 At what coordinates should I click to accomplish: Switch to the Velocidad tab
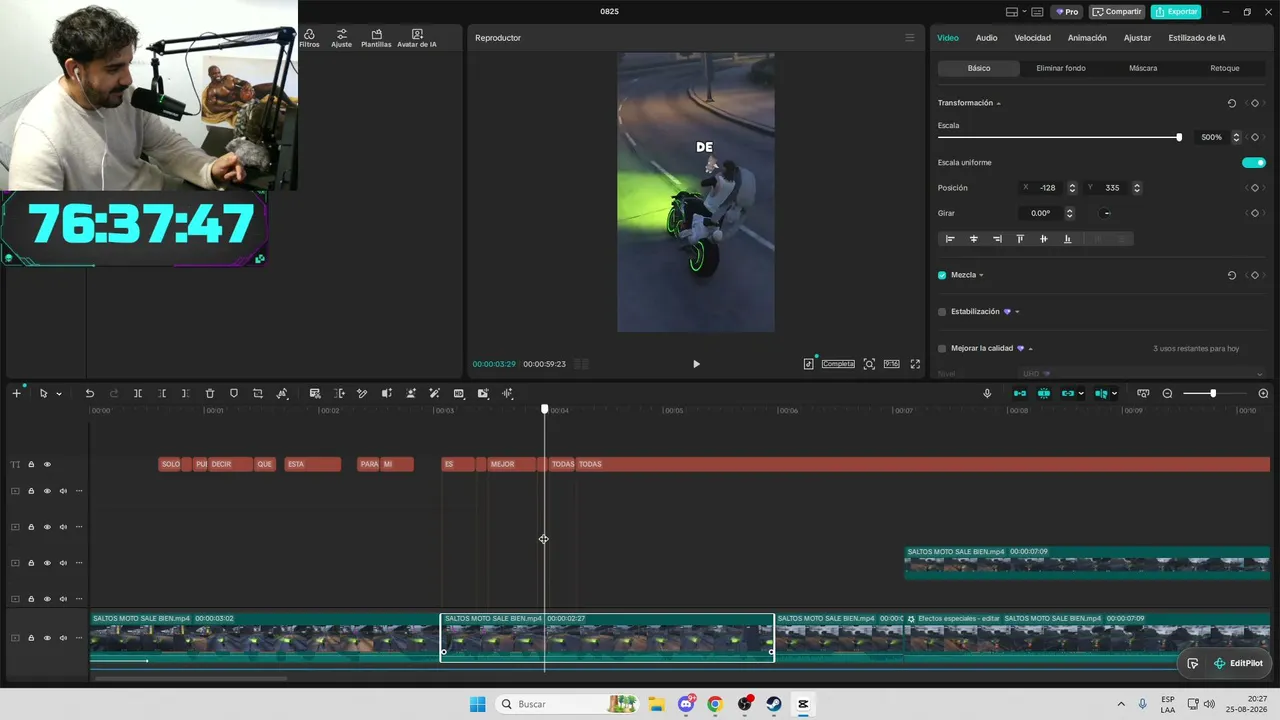coord(1032,38)
